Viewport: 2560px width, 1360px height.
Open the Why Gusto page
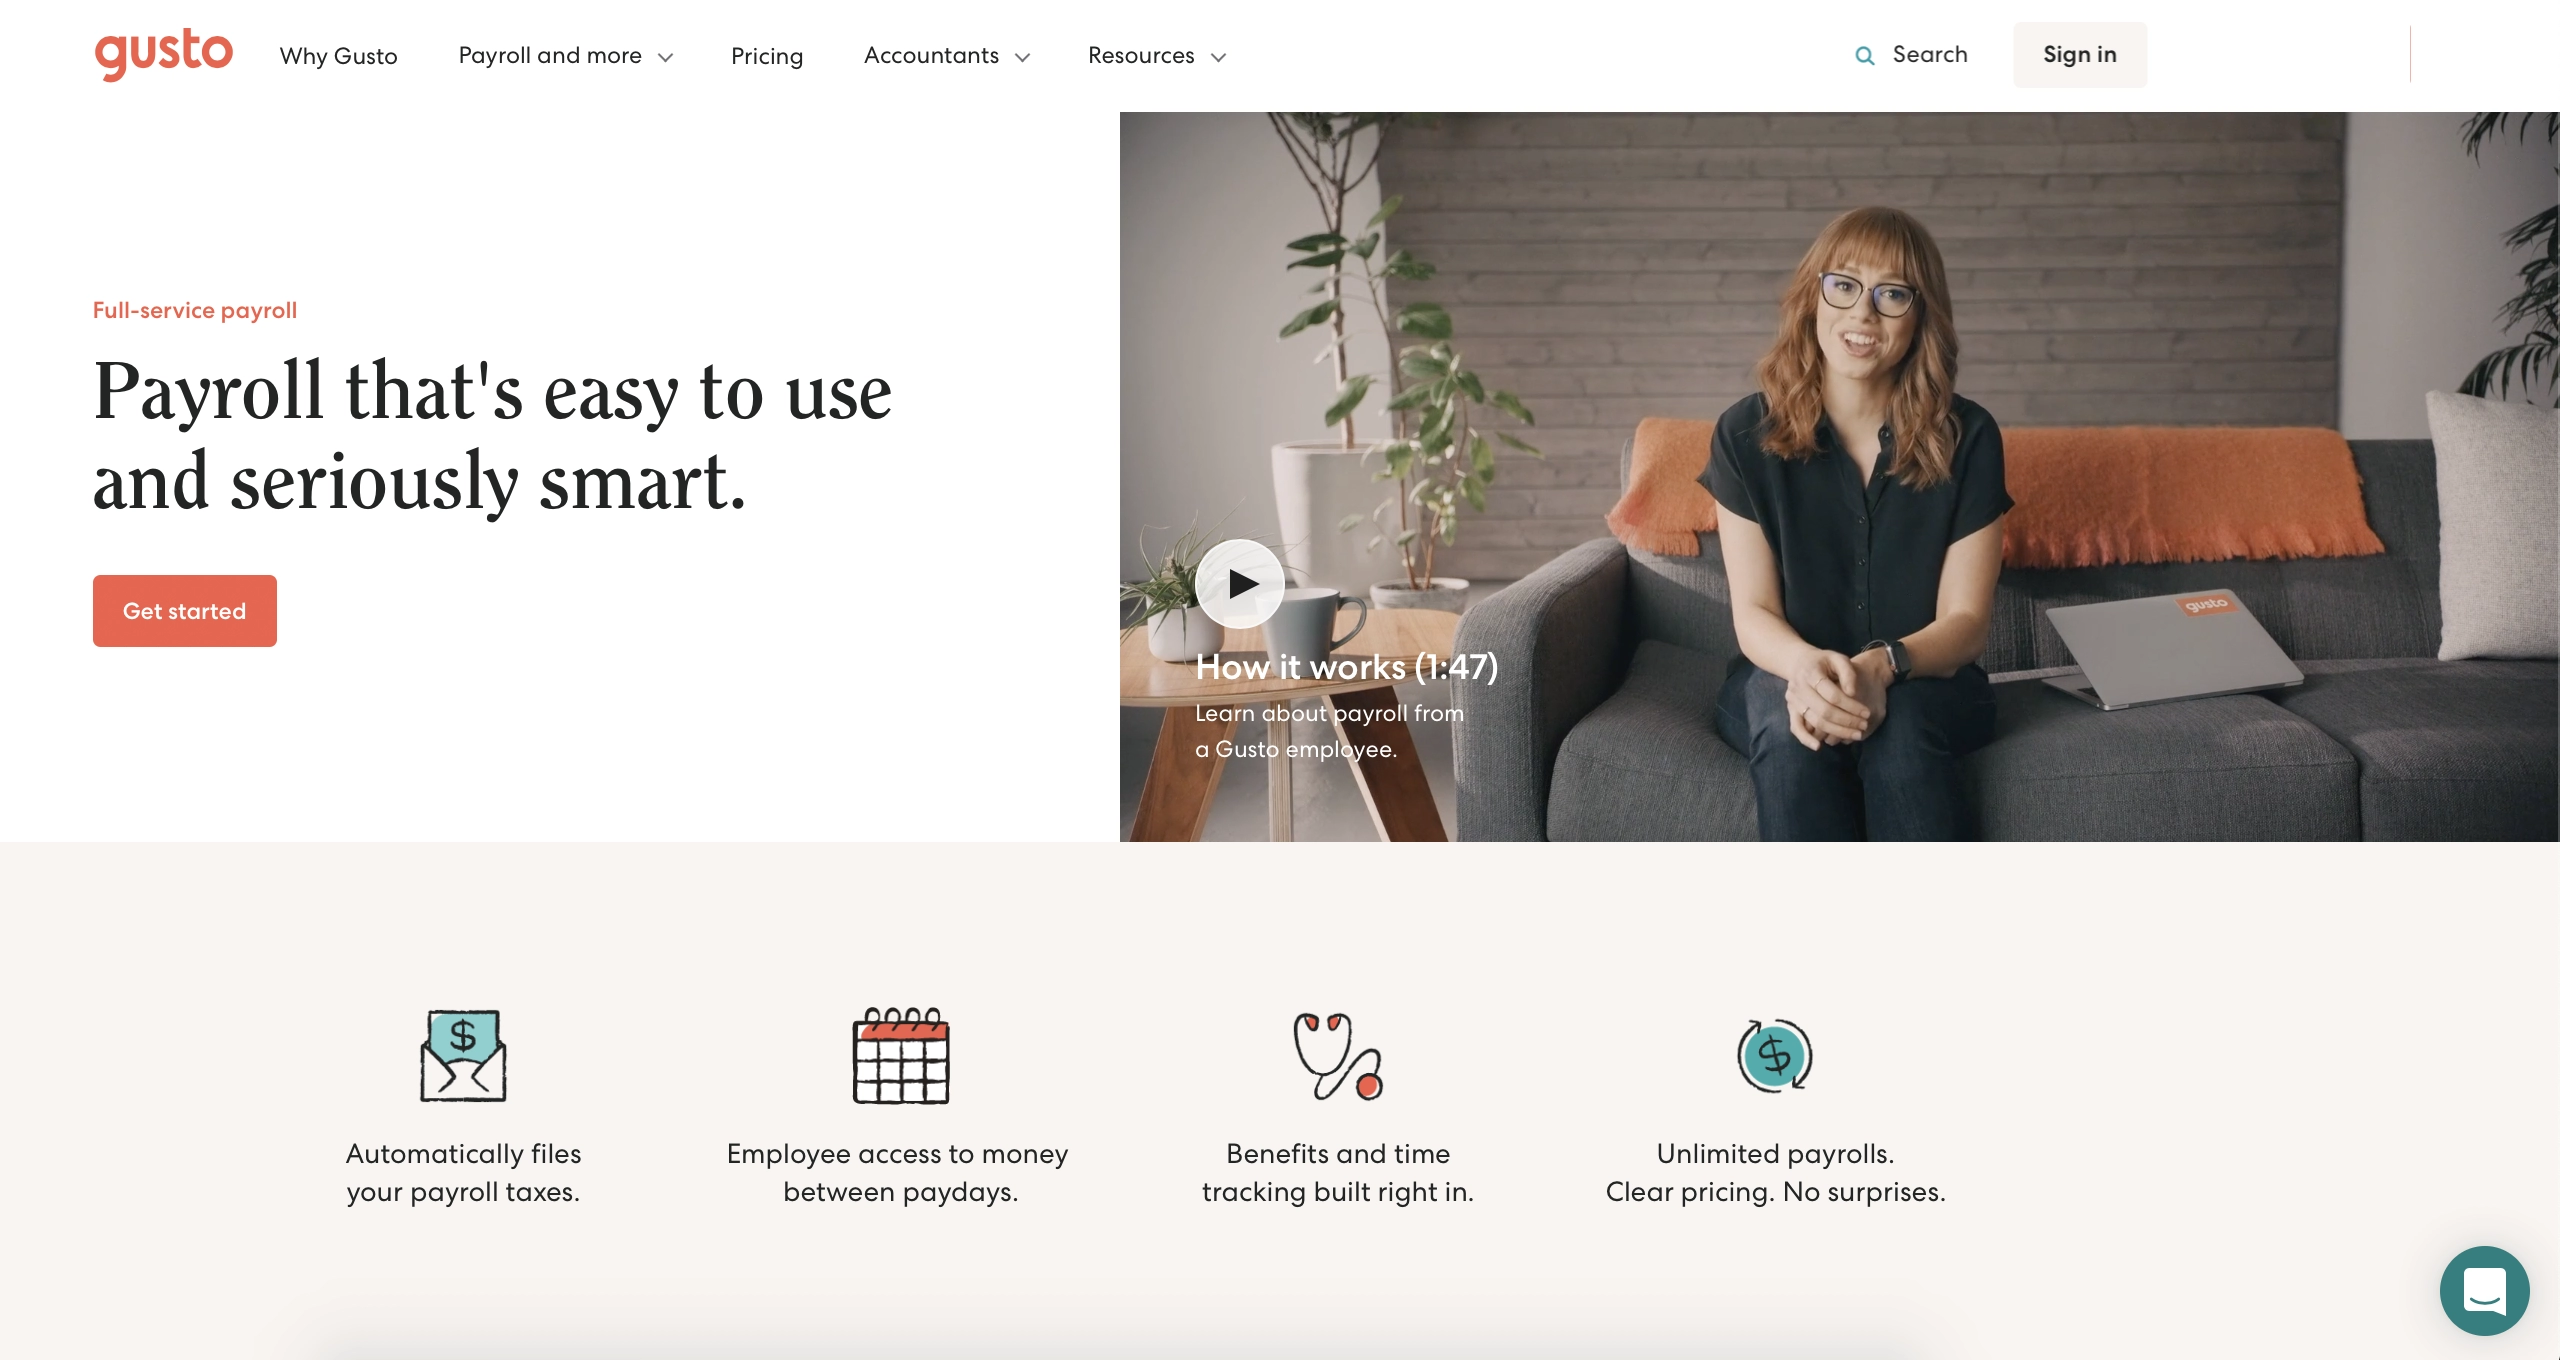[339, 56]
